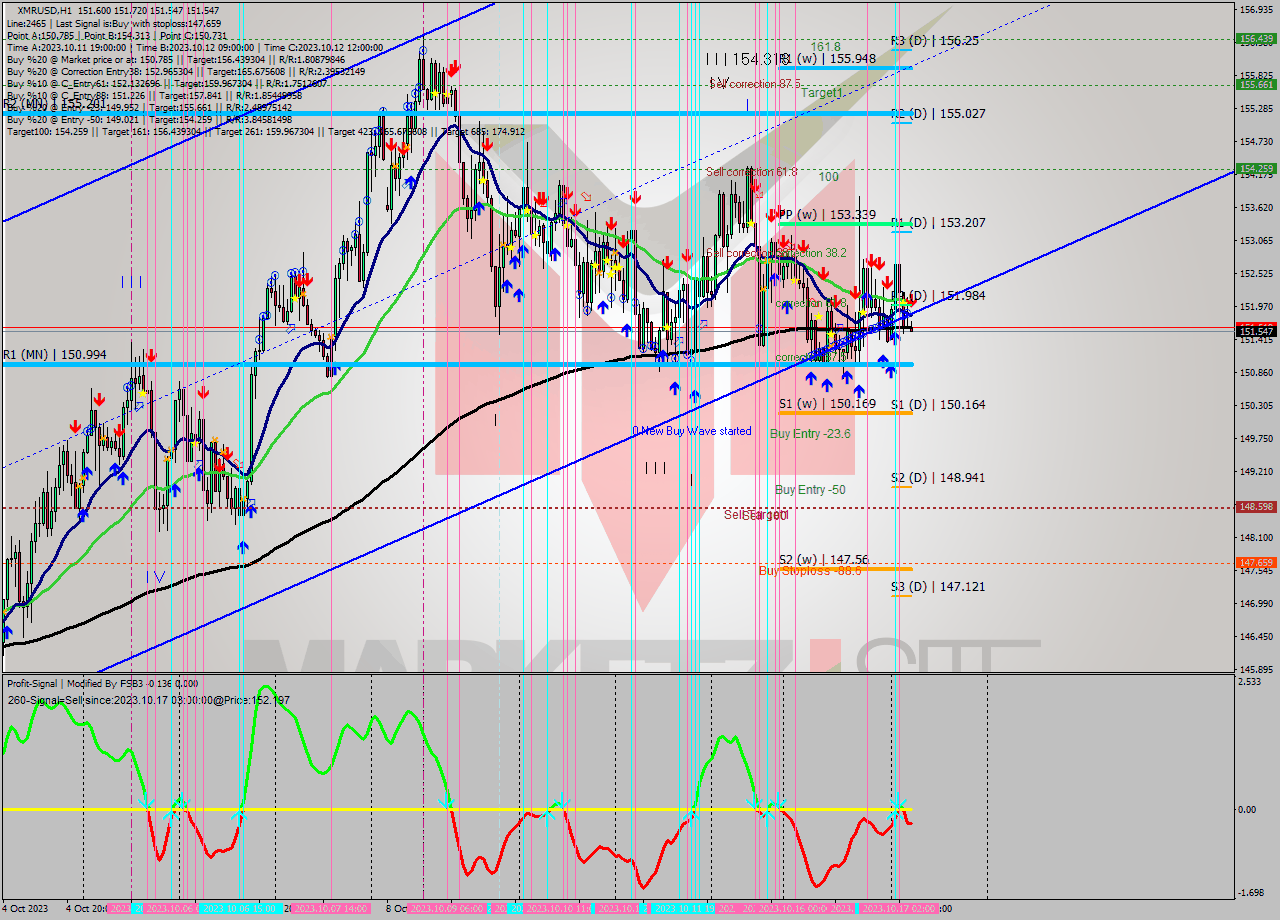Click the black current price tag 151.547
The image size is (1280, 920).
1255,331
